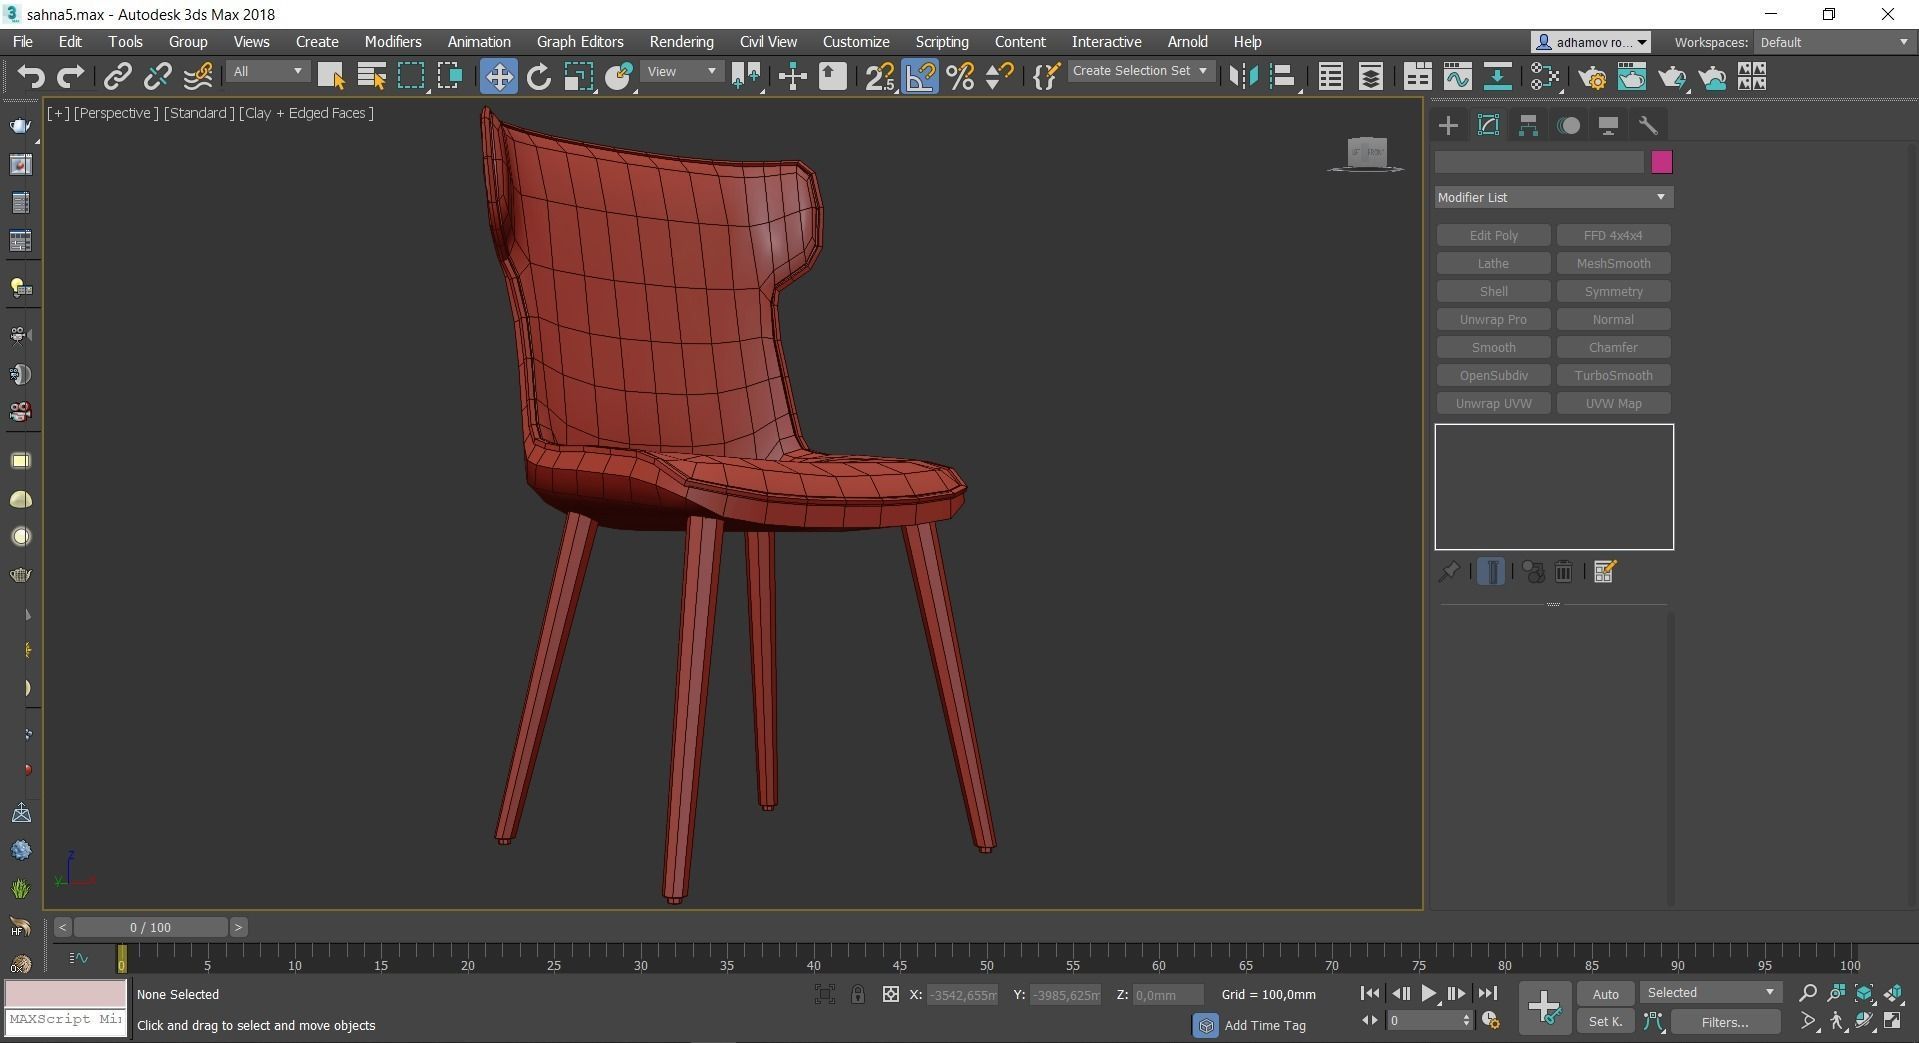This screenshot has width=1919, height=1043.
Task: Open the Arnold menu
Action: point(1187,42)
